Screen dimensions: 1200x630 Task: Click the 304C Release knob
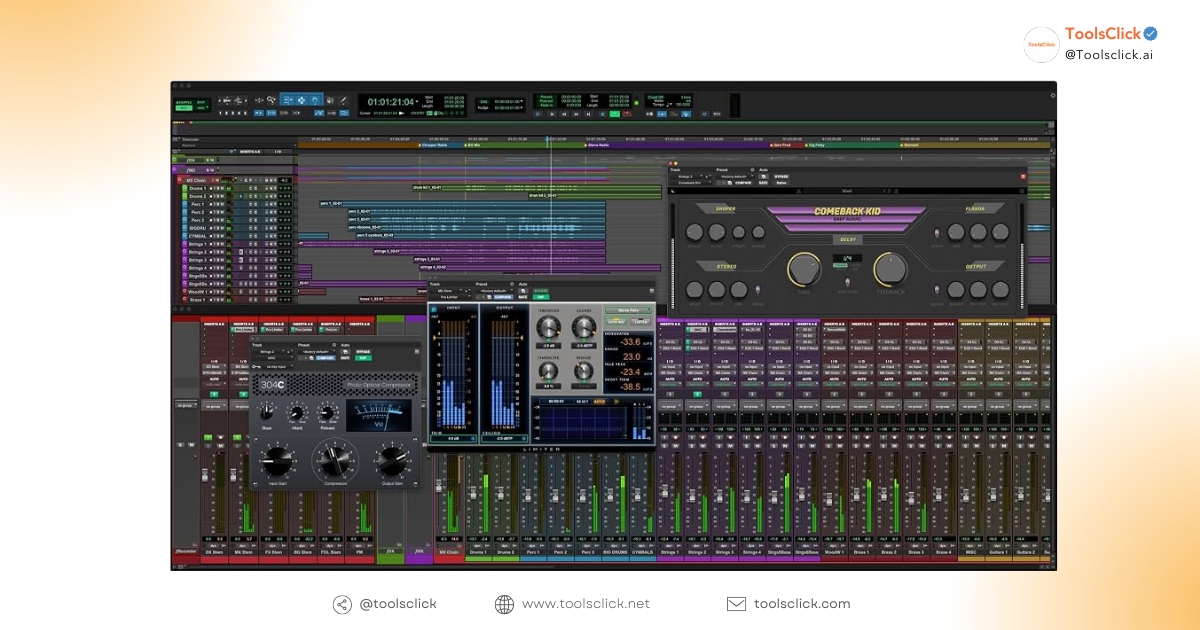click(327, 412)
